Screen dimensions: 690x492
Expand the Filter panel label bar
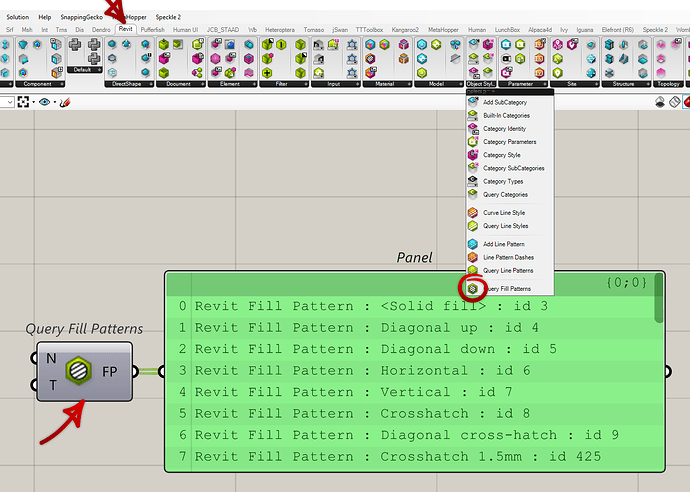[284, 84]
